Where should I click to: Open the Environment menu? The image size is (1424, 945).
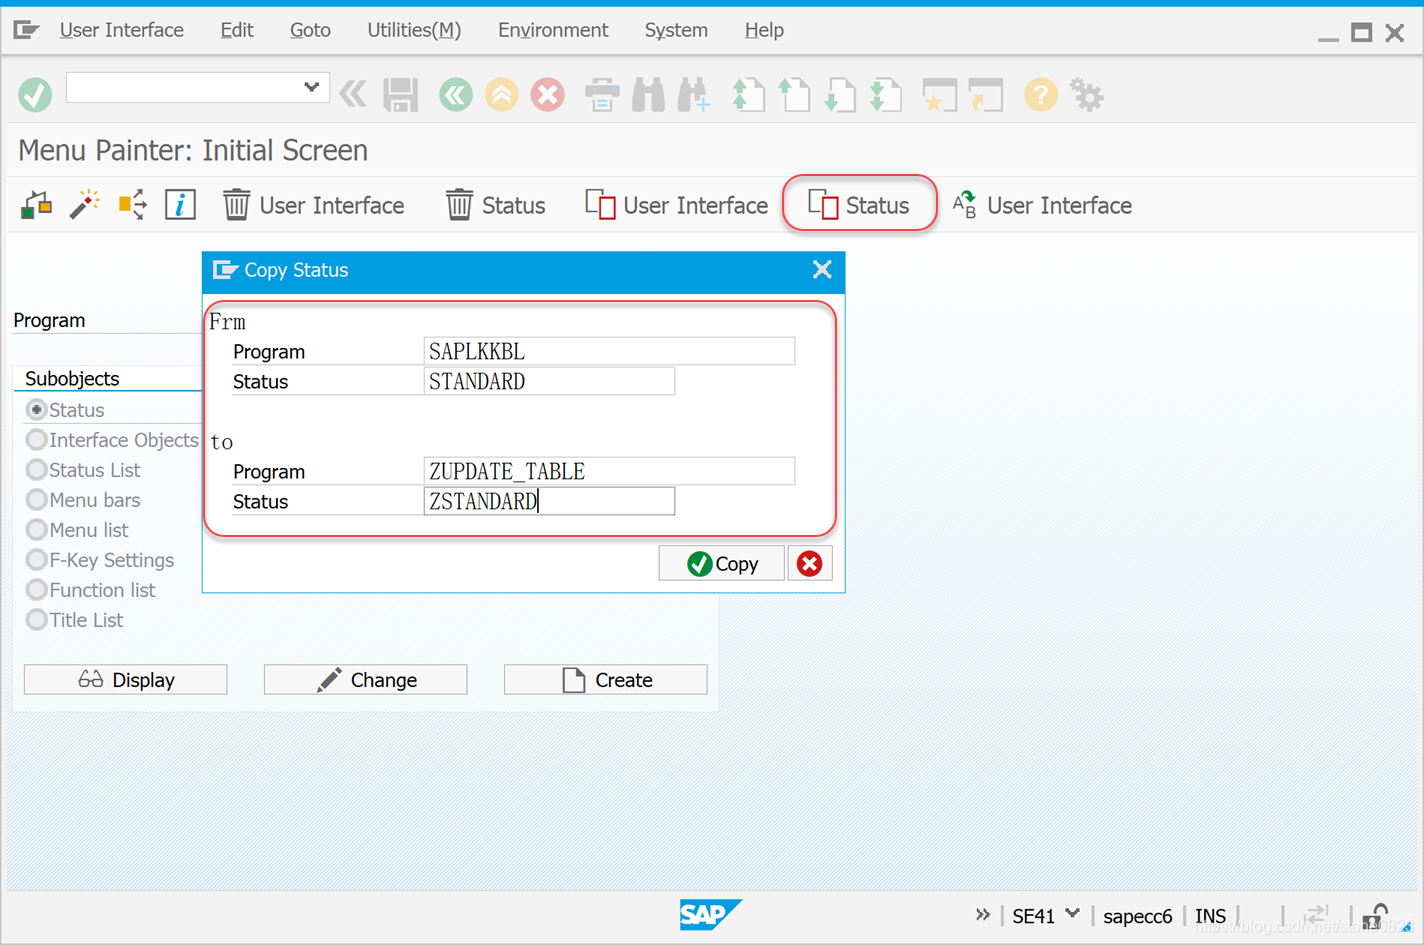553,30
